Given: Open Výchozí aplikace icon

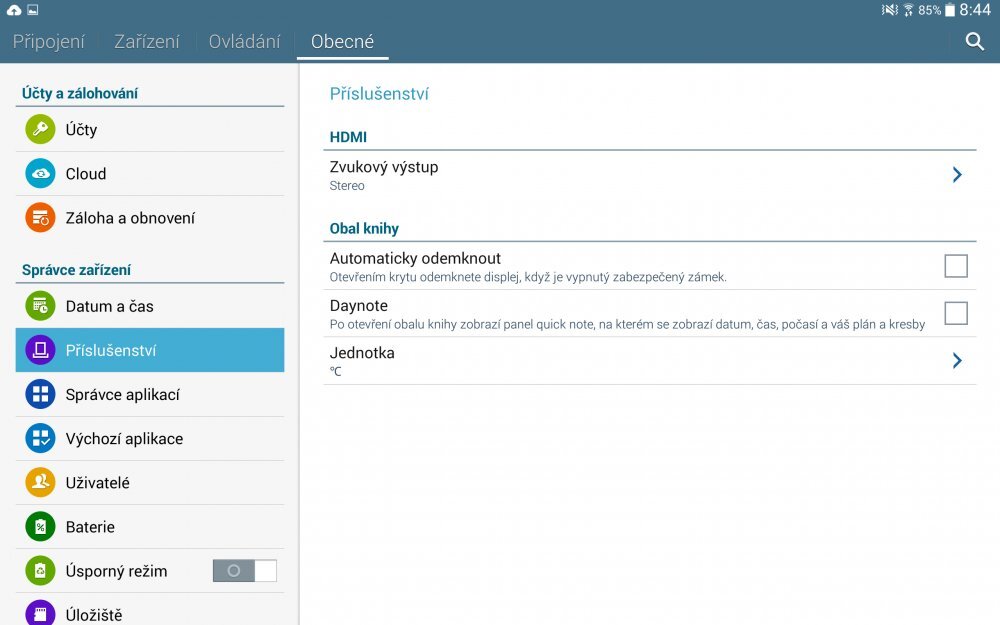Looking at the screenshot, I should 40,438.
